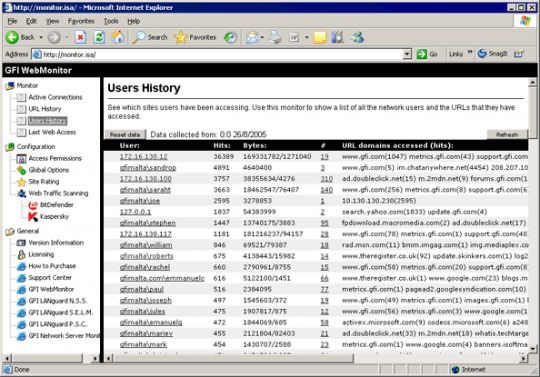Refresh the page using toolbar icon

pyautogui.click(x=99, y=37)
